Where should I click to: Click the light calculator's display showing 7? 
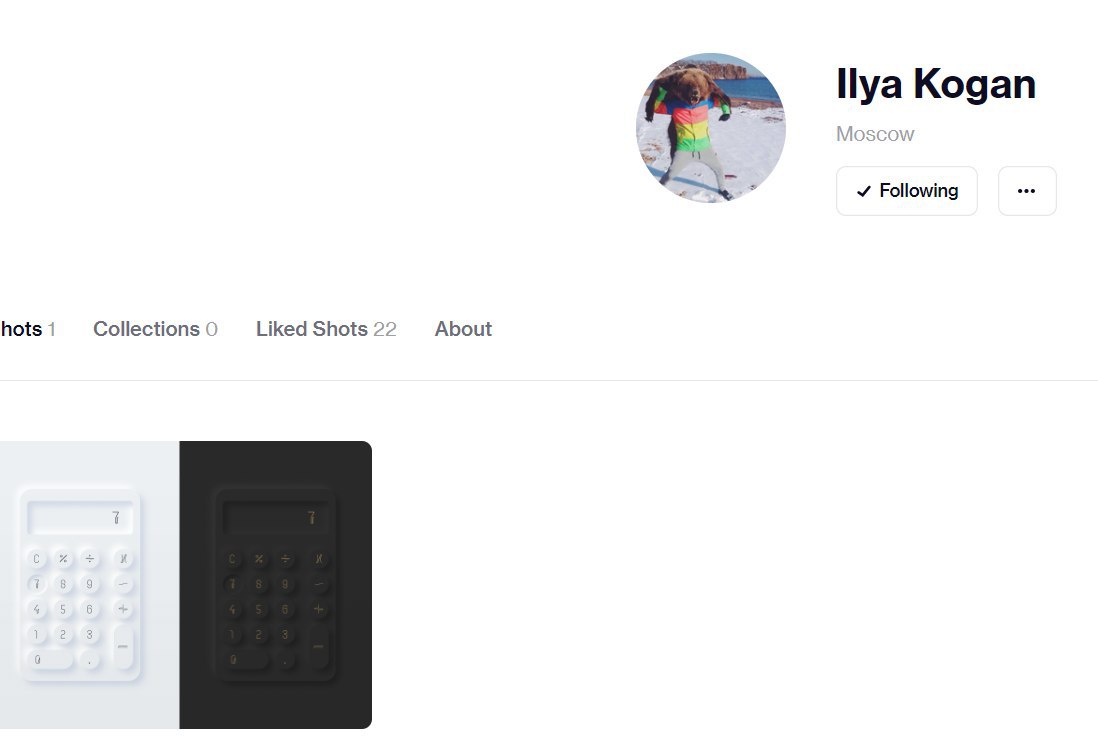click(x=80, y=518)
